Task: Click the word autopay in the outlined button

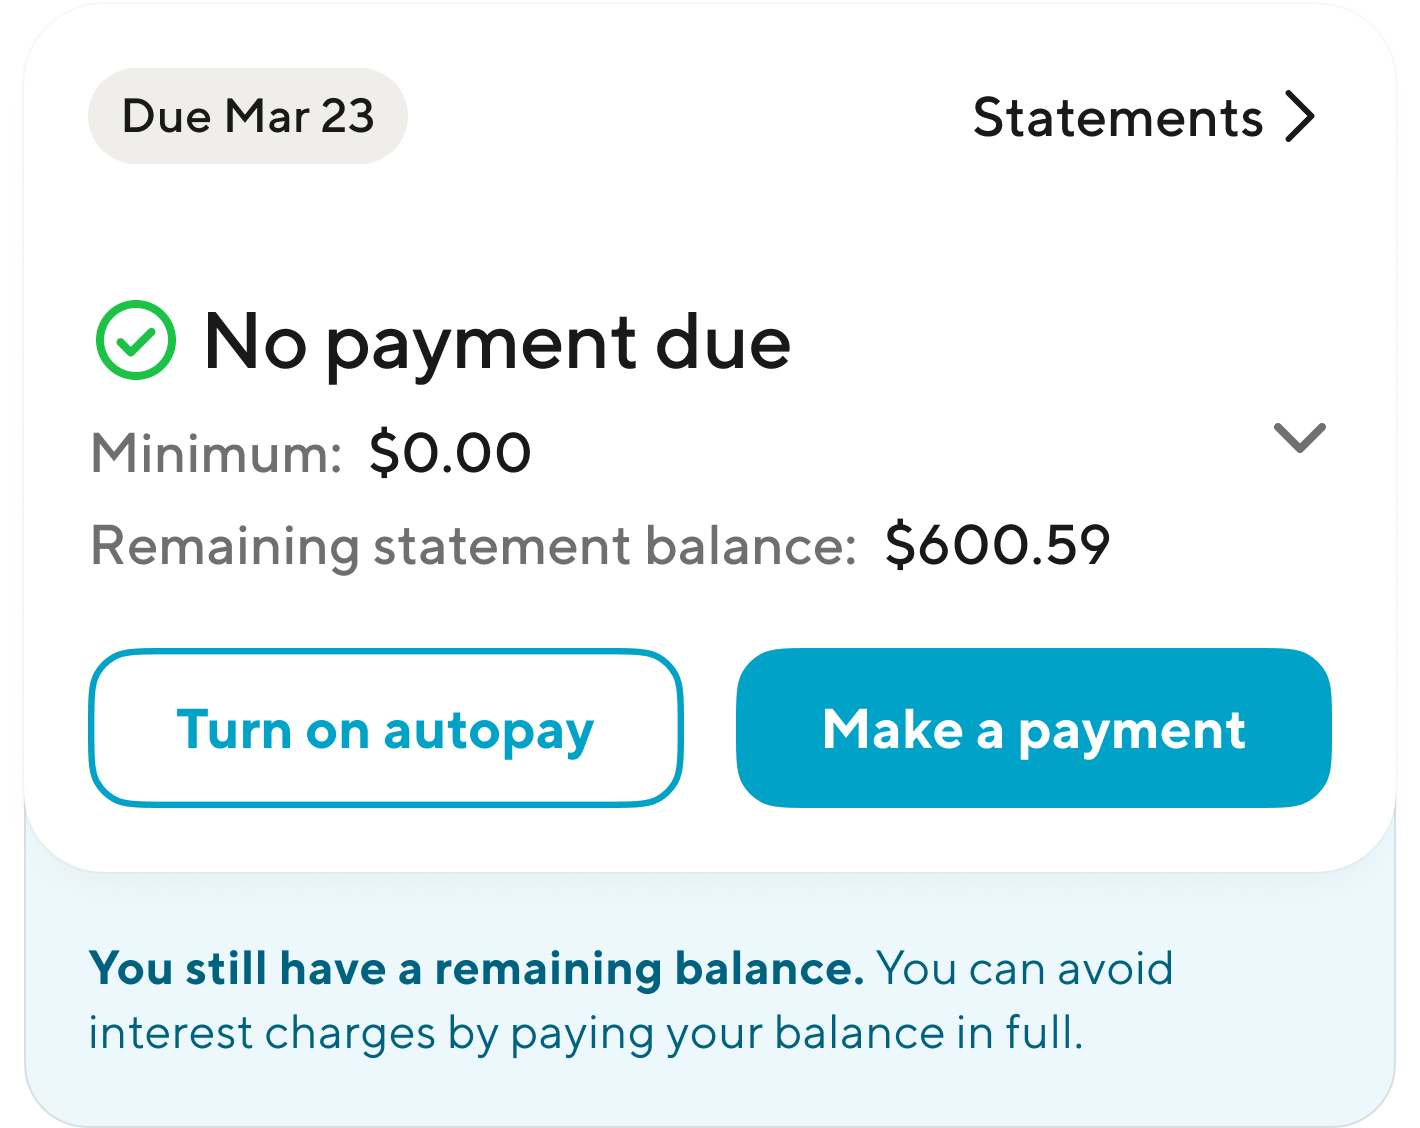Action: click(489, 732)
